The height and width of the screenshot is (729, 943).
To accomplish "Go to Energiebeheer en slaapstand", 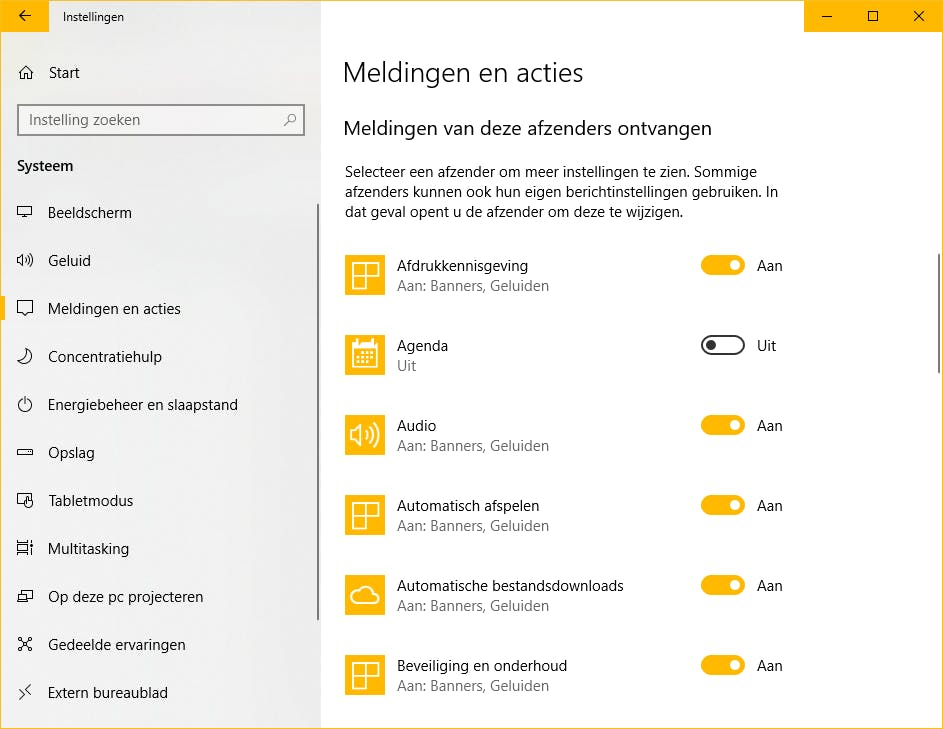I will pyautogui.click(x=143, y=405).
